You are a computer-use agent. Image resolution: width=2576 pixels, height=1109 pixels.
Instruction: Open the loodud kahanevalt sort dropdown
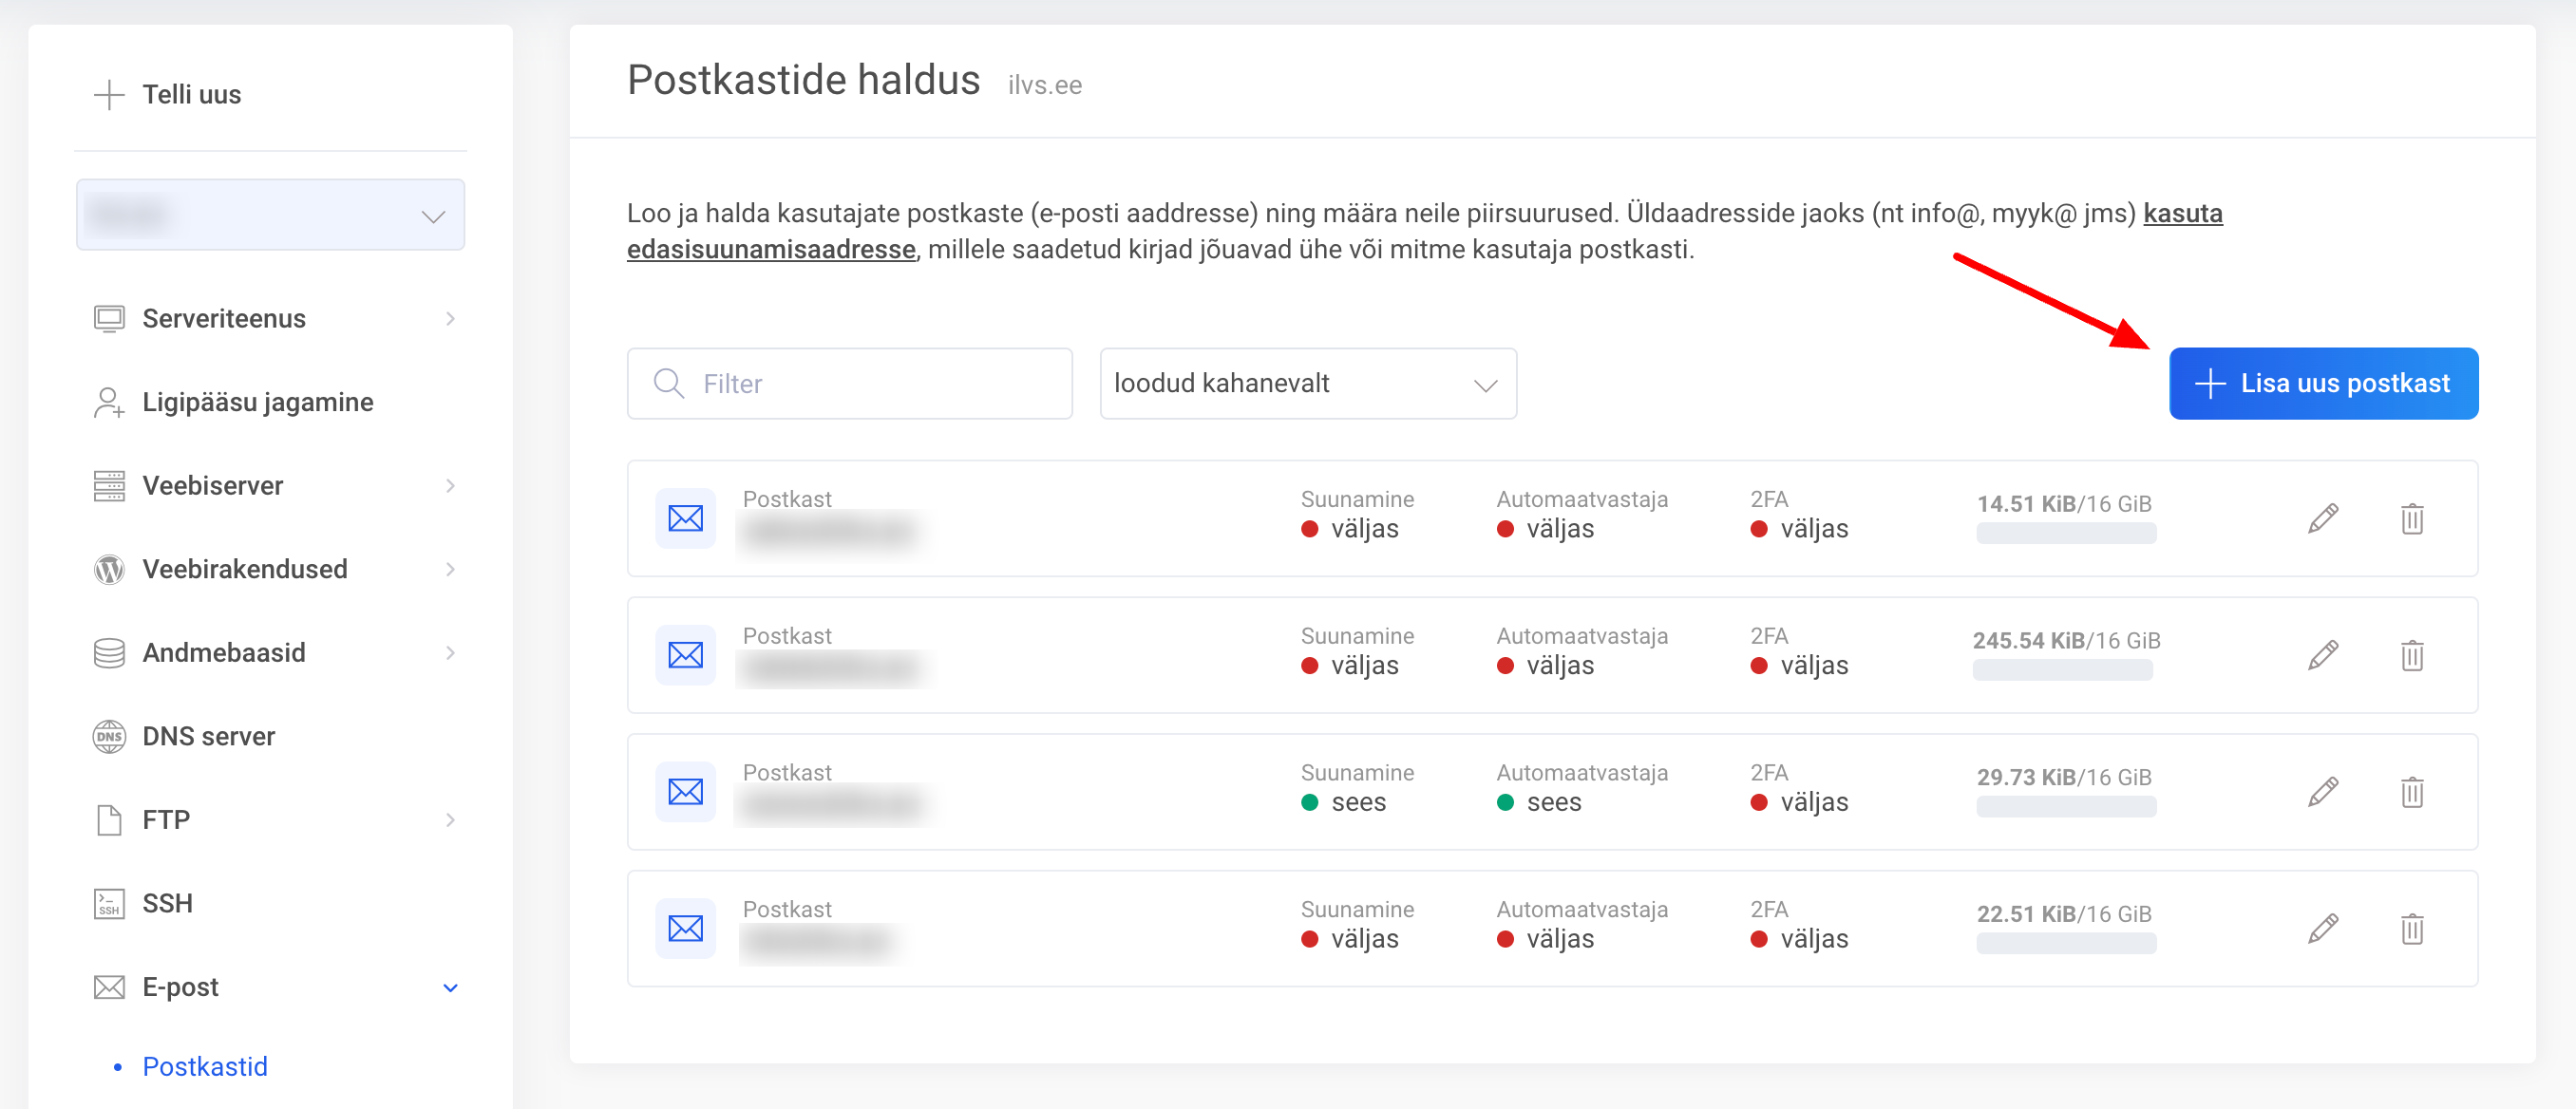tap(1307, 384)
